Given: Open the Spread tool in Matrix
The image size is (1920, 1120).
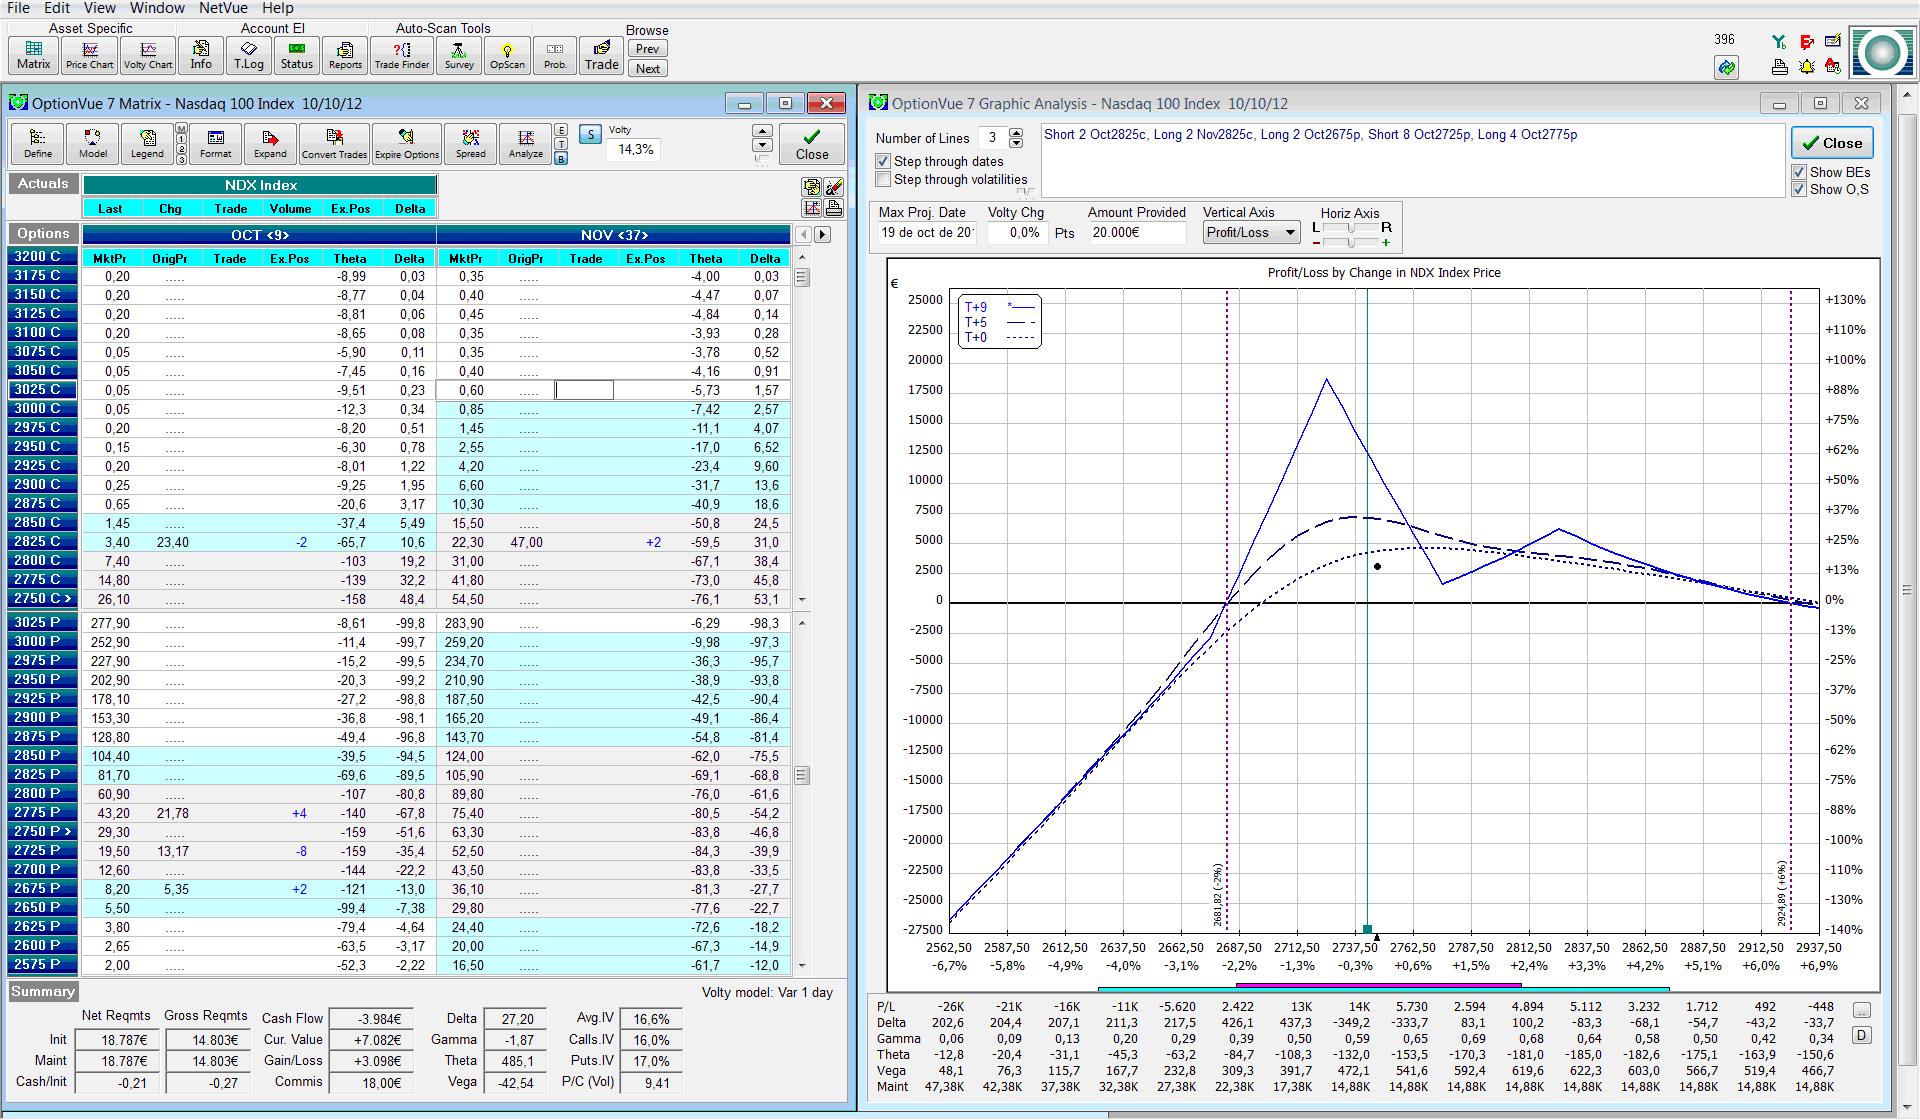Looking at the screenshot, I should (x=470, y=144).
